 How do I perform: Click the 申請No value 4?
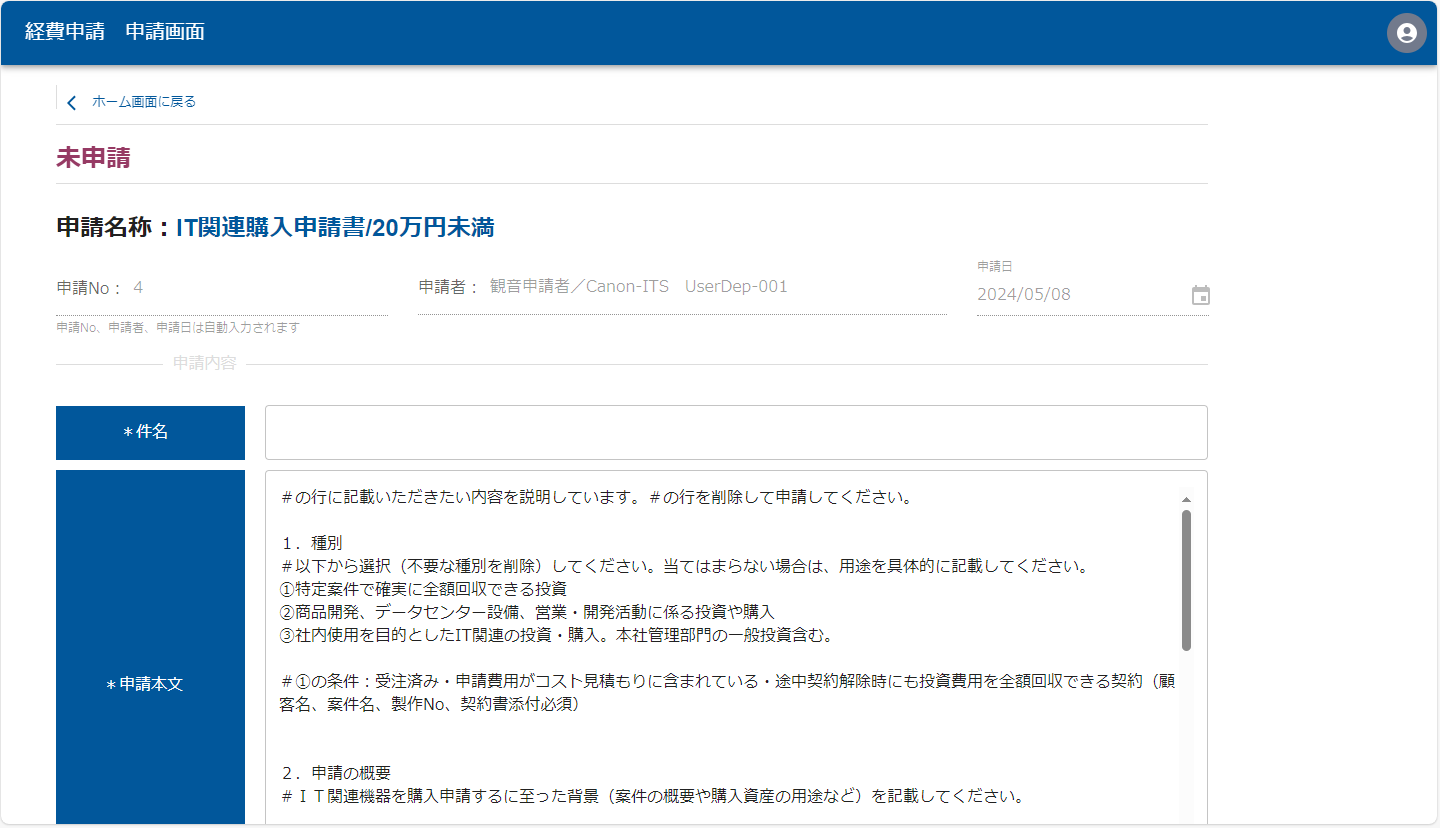coord(138,288)
